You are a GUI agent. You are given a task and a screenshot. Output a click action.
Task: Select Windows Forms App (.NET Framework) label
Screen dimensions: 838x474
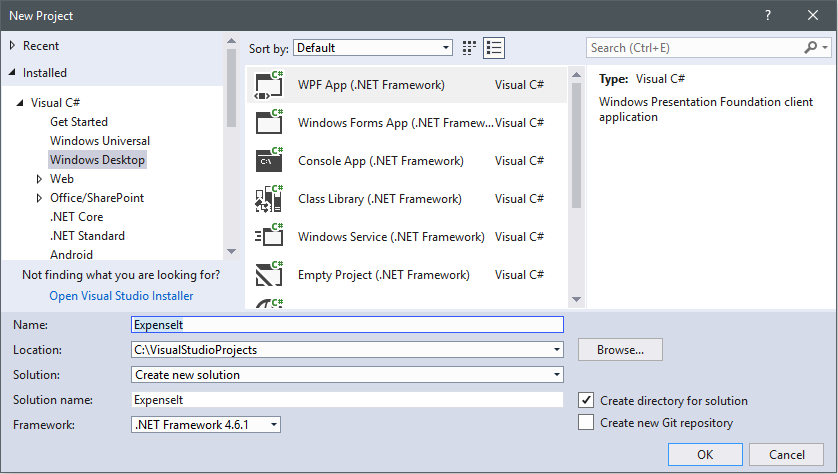point(395,123)
